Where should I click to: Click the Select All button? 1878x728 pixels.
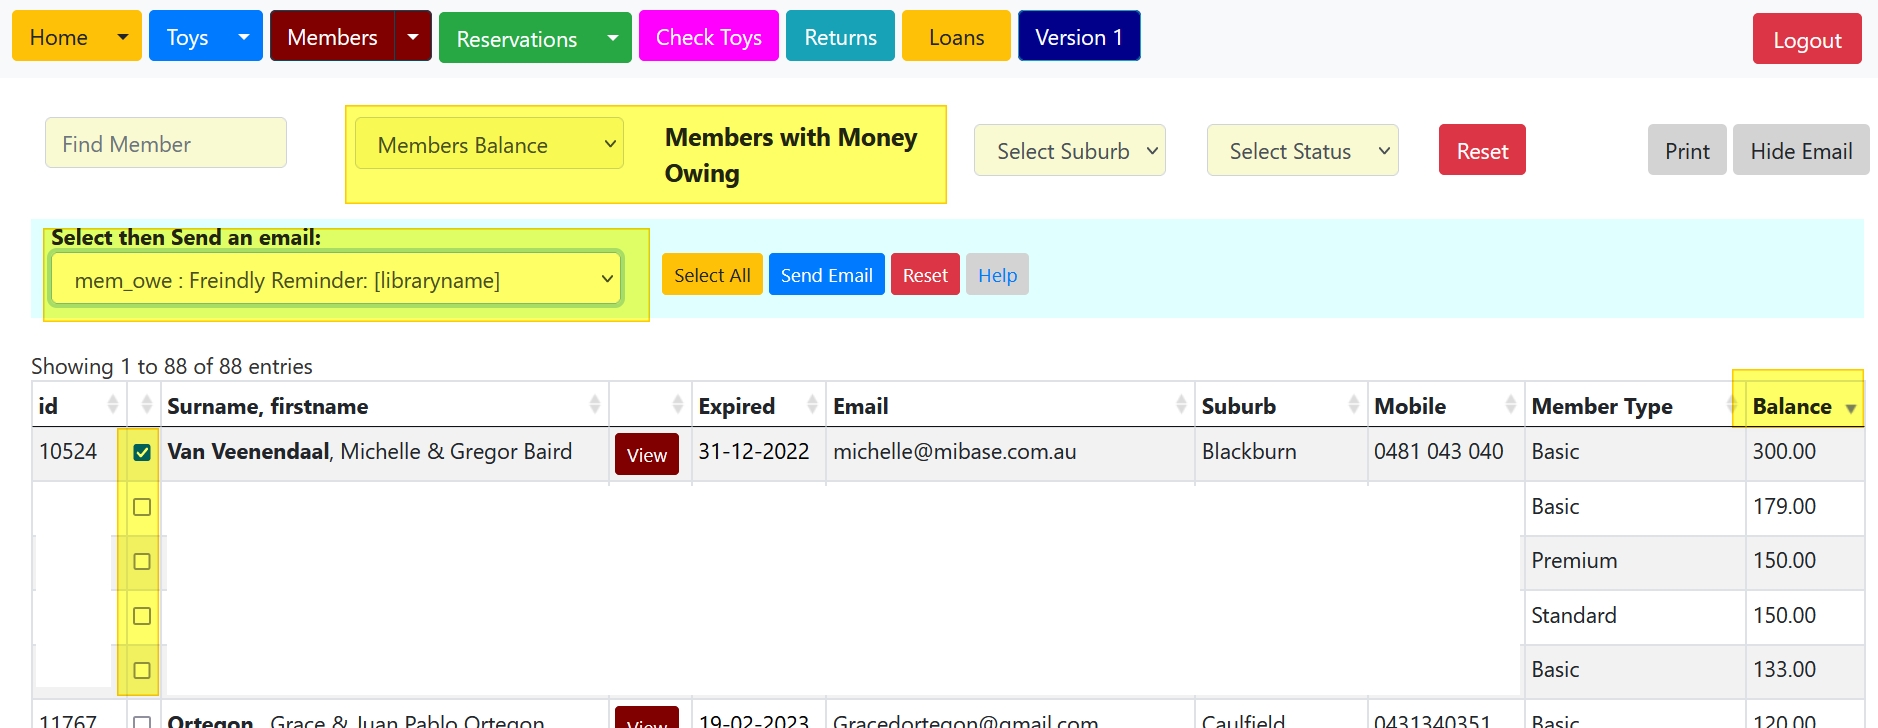tap(711, 275)
